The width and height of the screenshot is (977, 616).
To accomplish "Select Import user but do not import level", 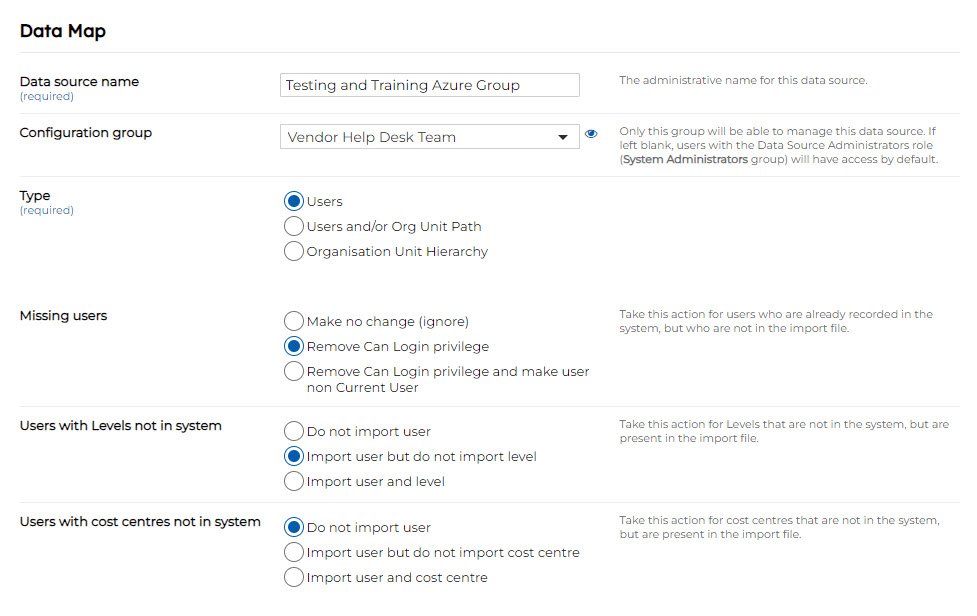I will tap(294, 456).
